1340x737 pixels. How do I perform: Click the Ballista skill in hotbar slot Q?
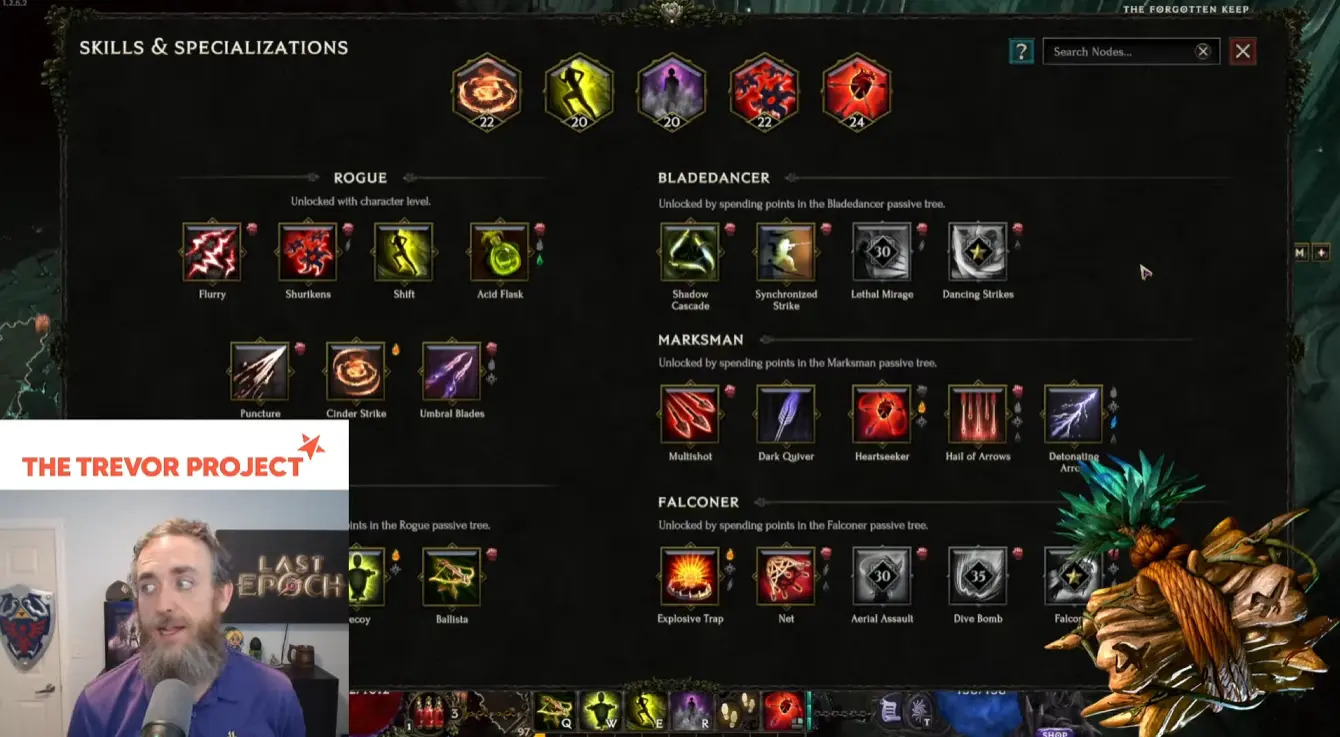[x=555, y=711]
